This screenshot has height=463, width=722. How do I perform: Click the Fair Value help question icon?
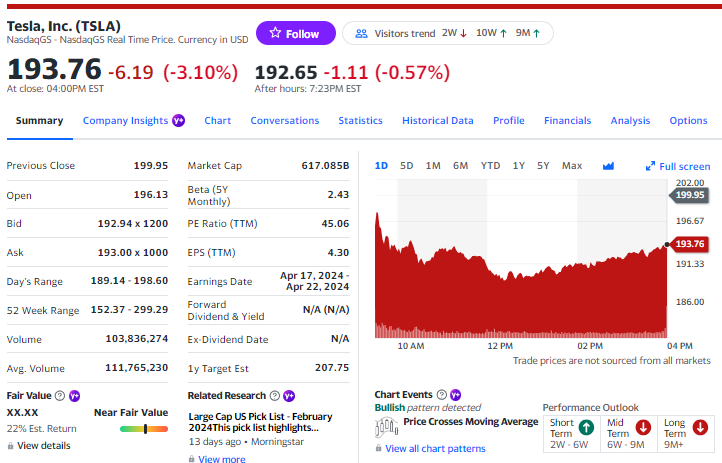click(x=60, y=395)
